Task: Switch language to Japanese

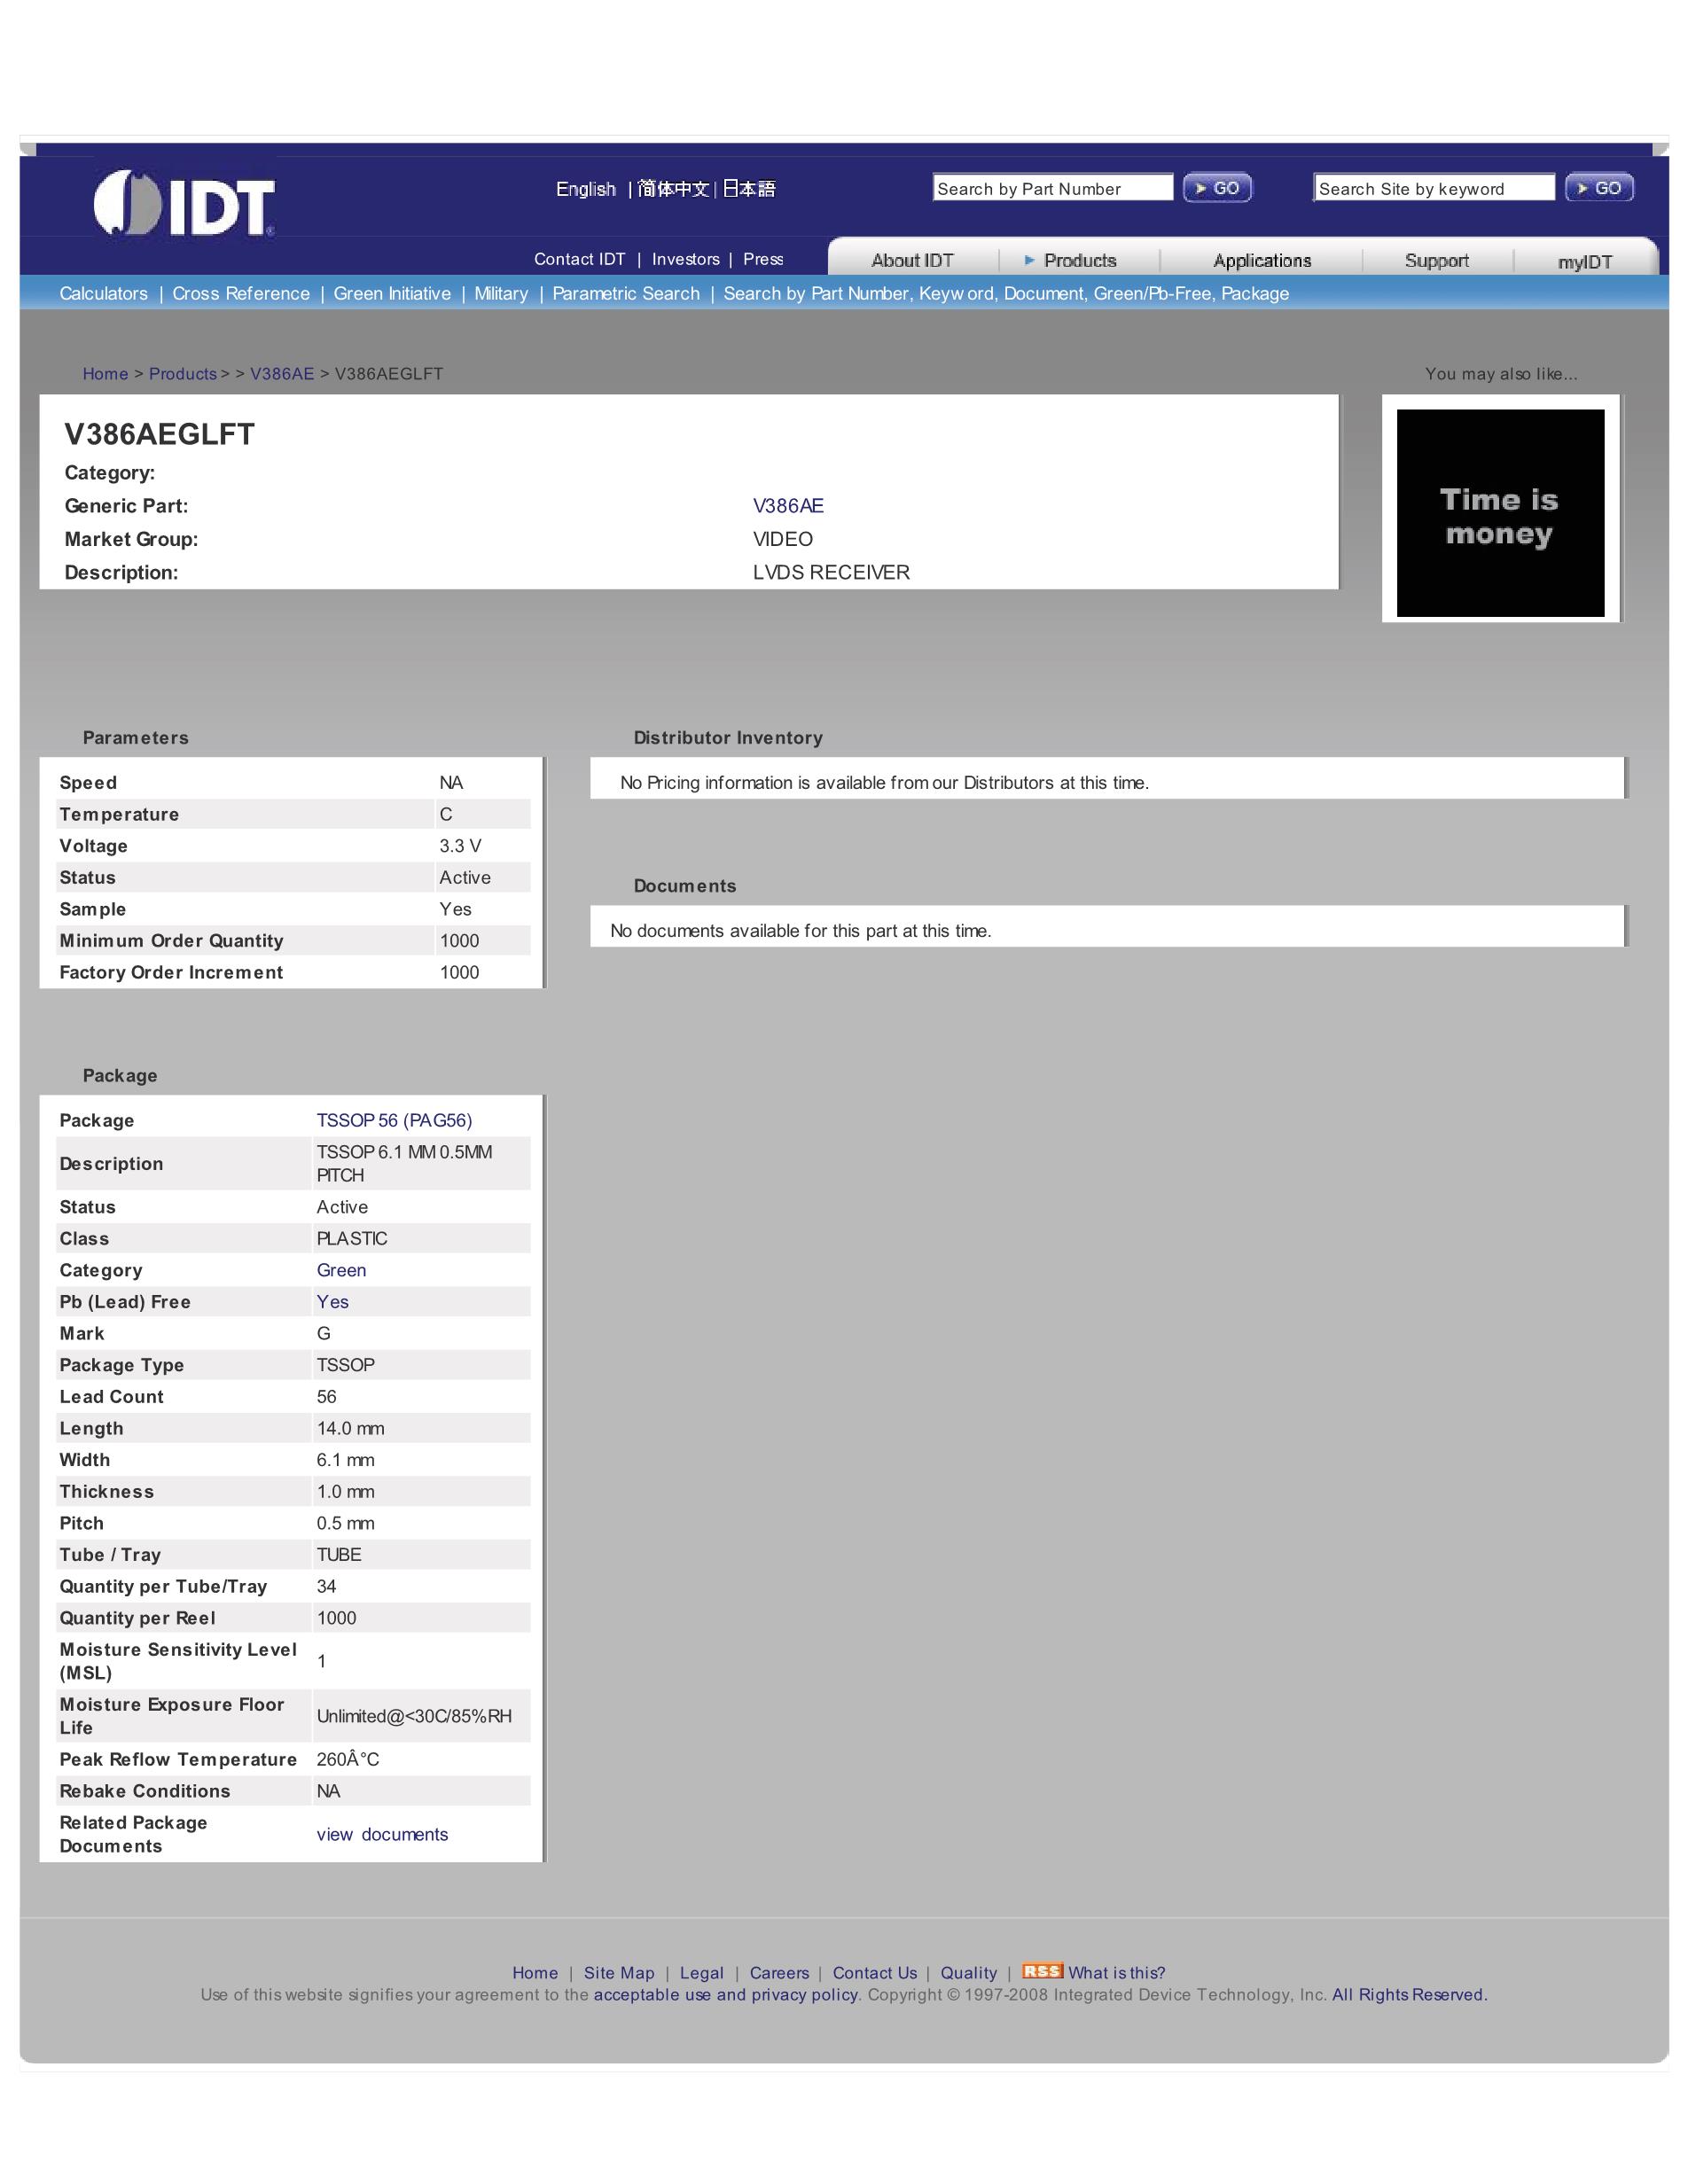Action: pos(749,189)
